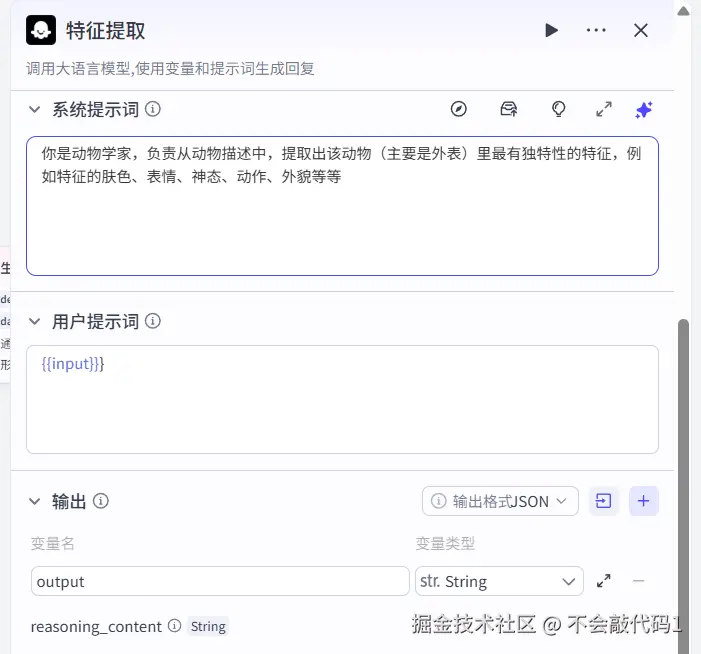Click into the user prompt {{input}} field
This screenshot has width=701, height=654.
(342, 399)
